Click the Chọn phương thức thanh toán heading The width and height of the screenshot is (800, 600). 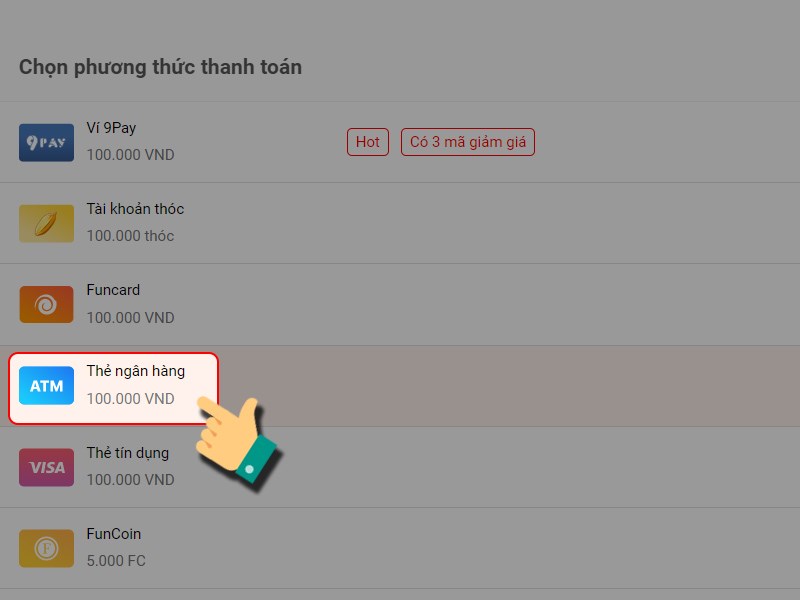point(161,67)
